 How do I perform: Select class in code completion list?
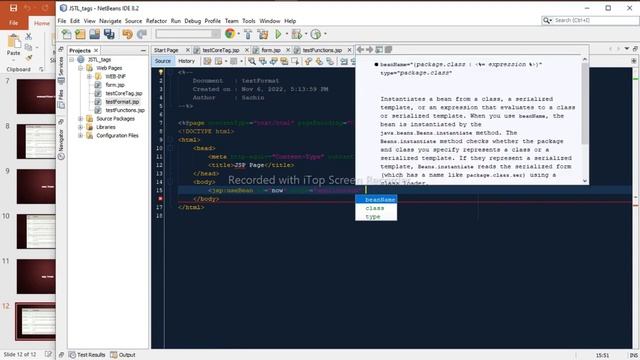(376, 208)
